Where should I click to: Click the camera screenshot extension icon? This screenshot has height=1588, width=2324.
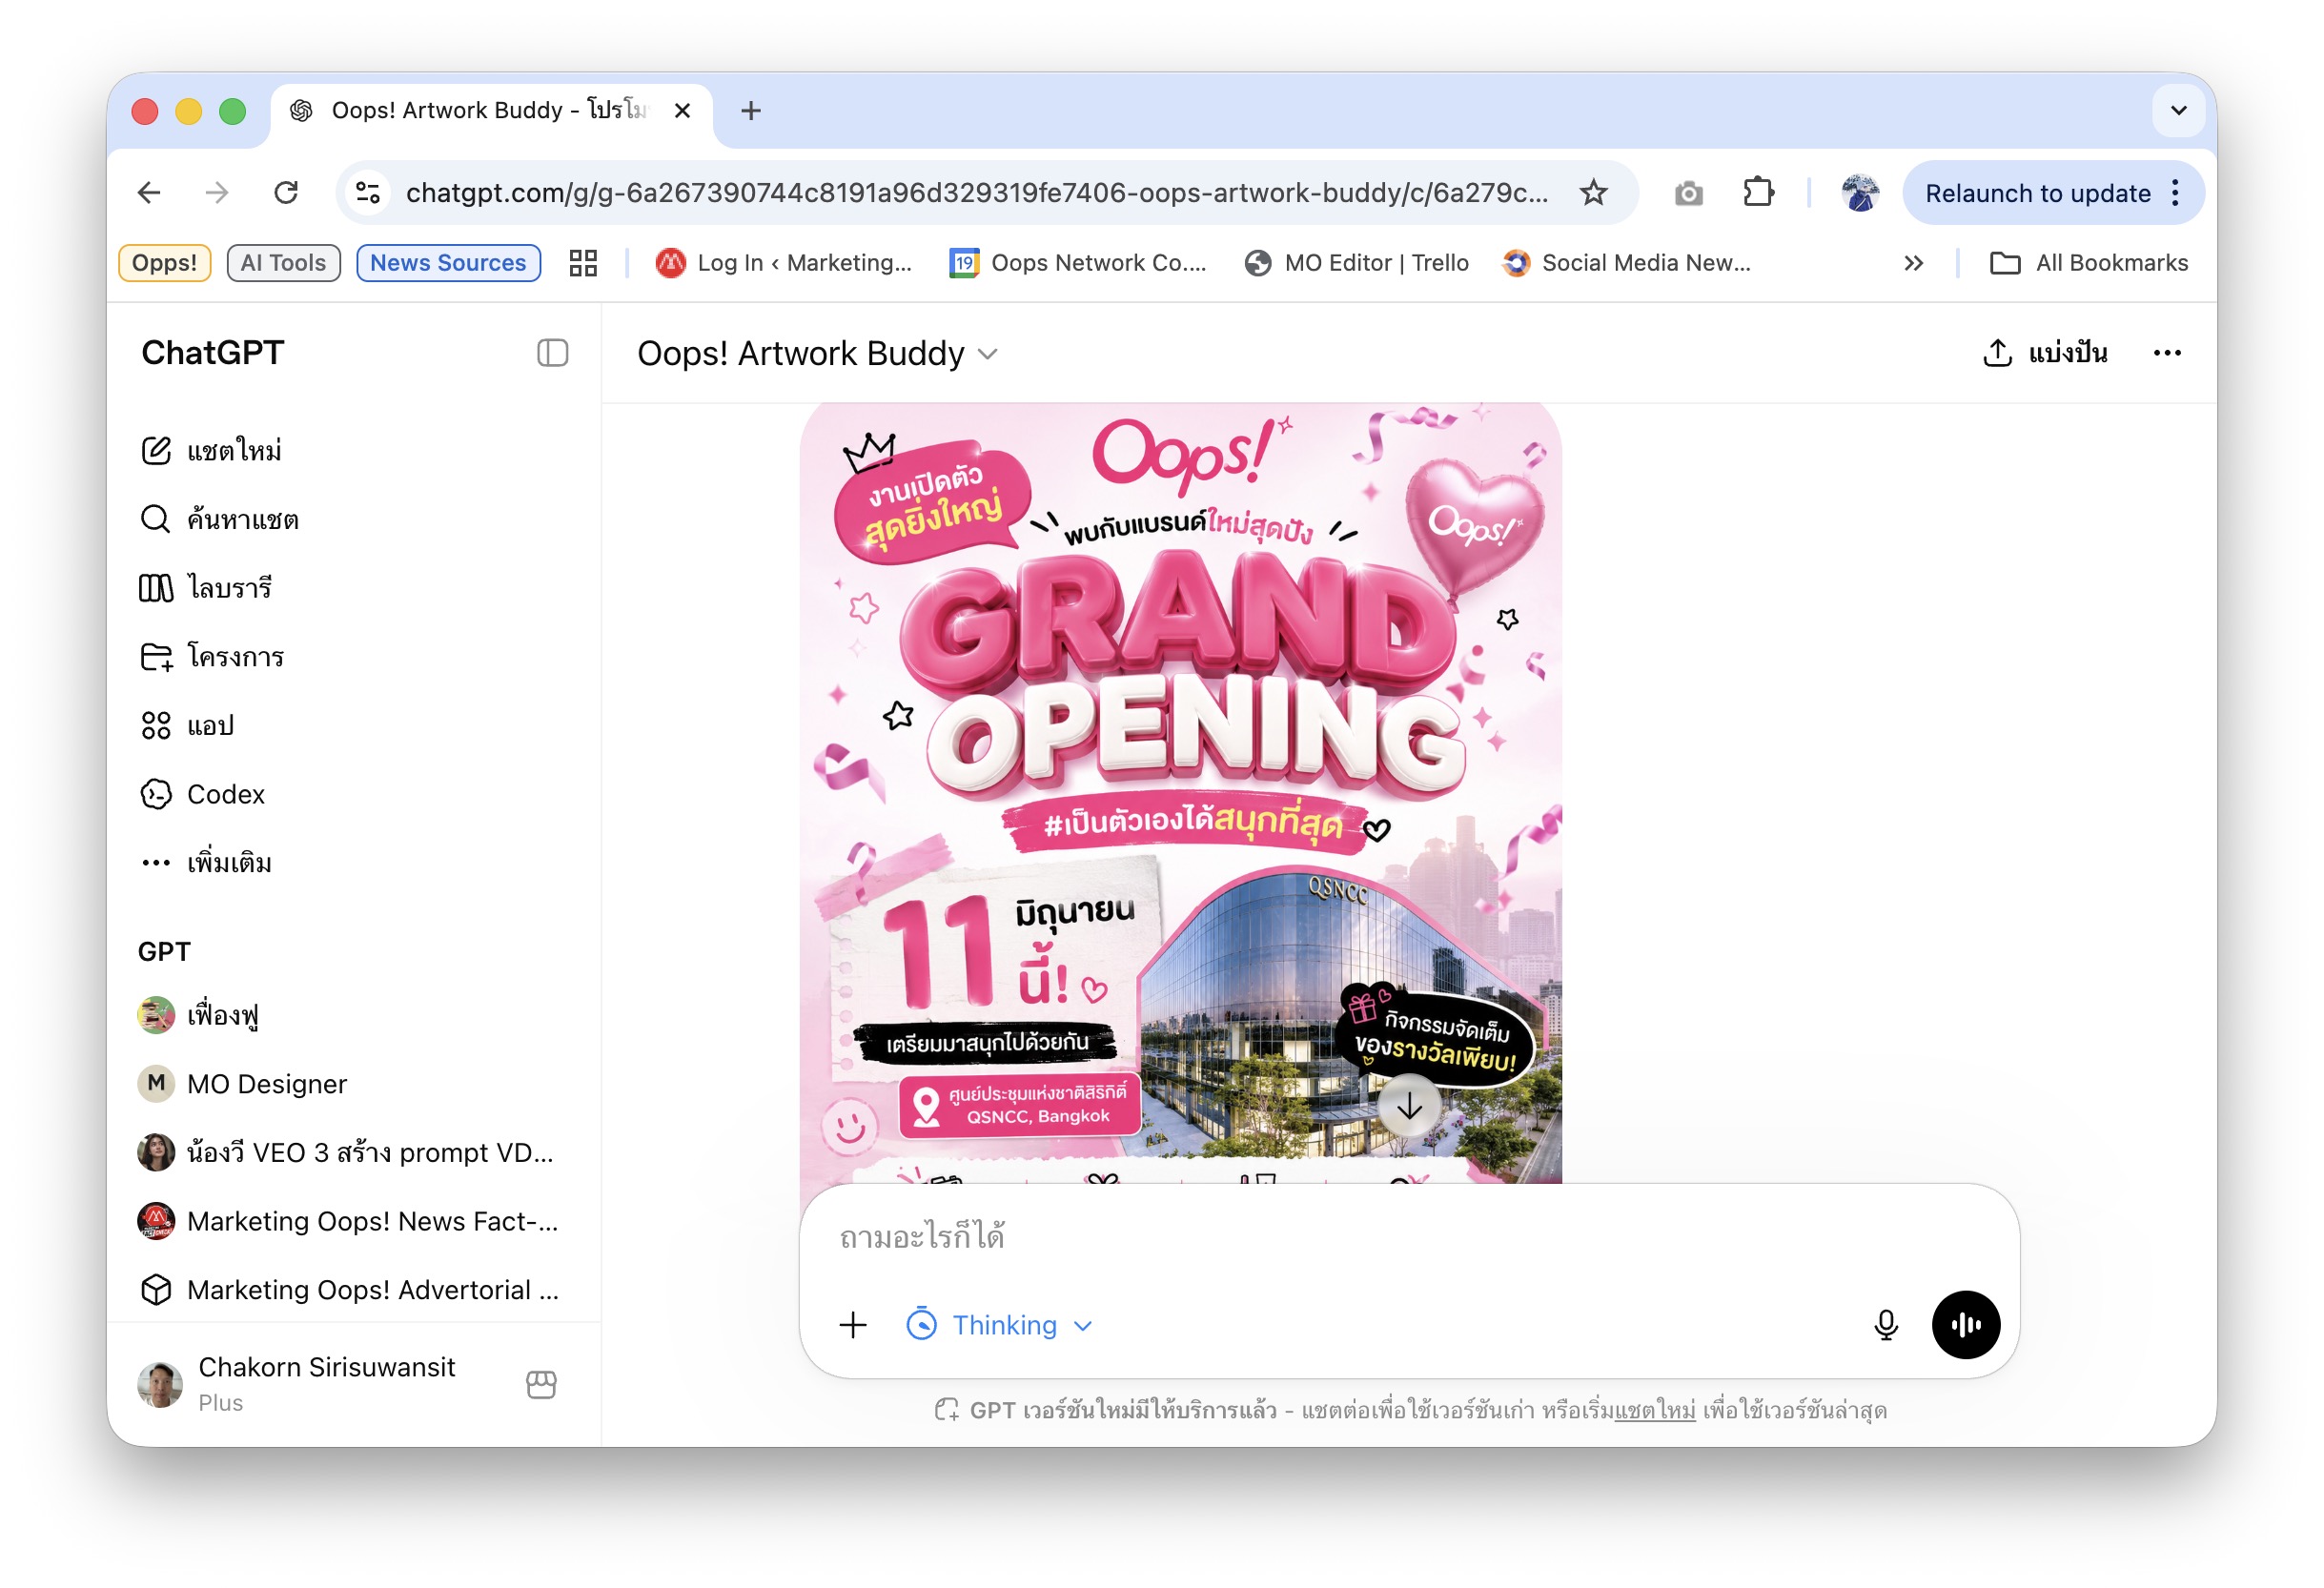coord(1689,193)
